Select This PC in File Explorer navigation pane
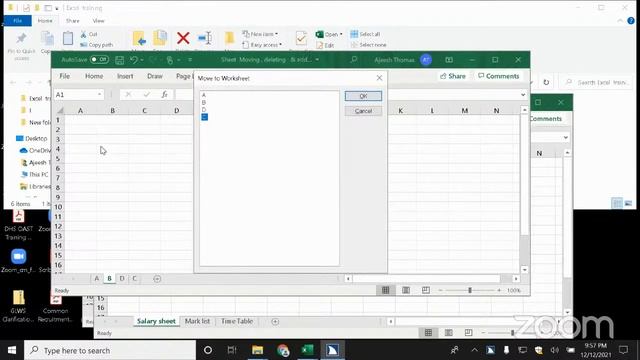 pos(35,174)
